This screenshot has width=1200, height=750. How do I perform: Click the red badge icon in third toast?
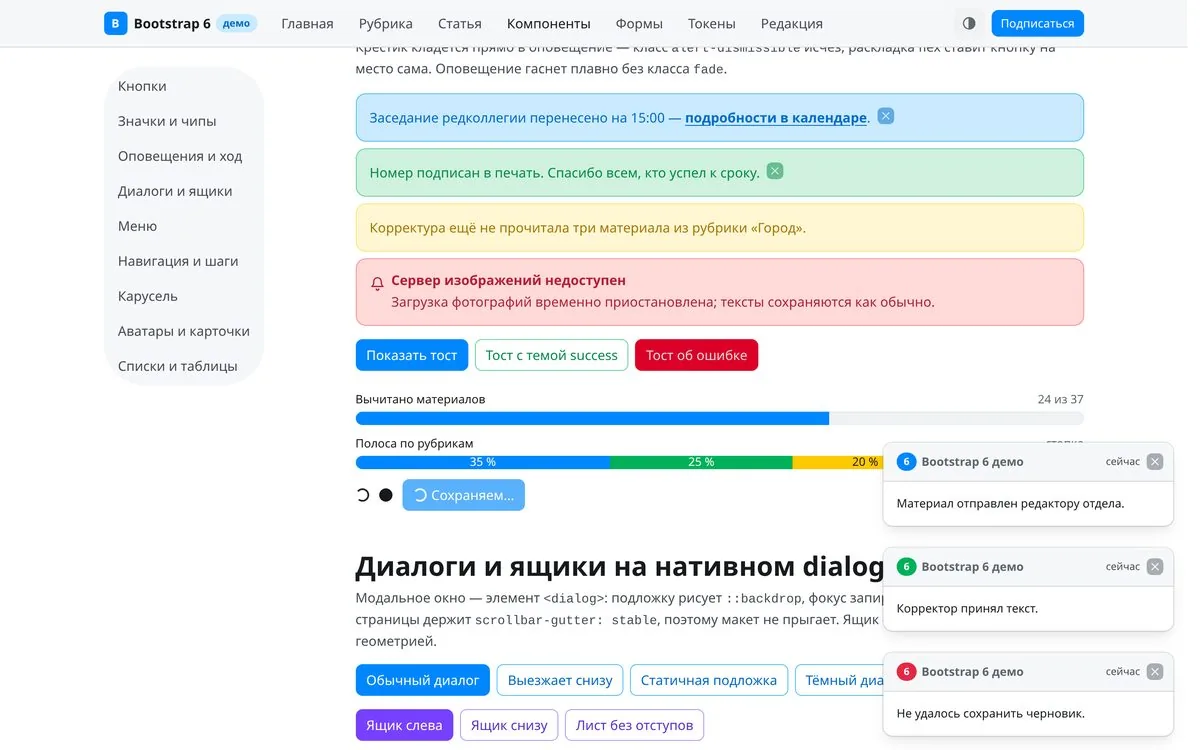click(x=906, y=672)
